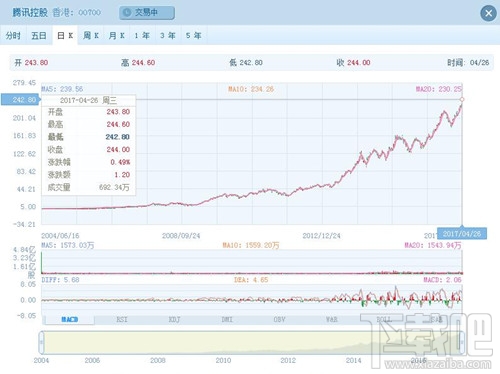Viewport: 500px width, 374px height.
Task: Click left handle of timeline range slider
Action: point(41,342)
